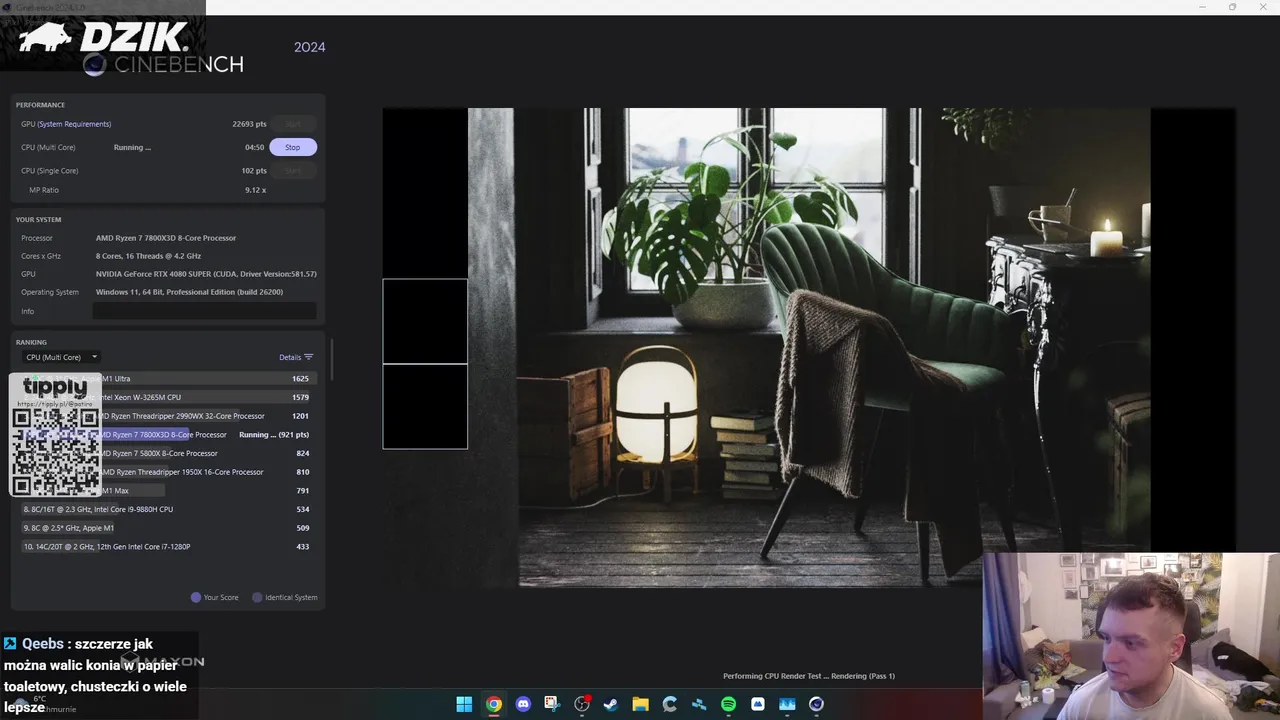Image resolution: width=1280 pixels, height=720 pixels.
Task: Click the Identical System legend marker
Action: tap(257, 597)
